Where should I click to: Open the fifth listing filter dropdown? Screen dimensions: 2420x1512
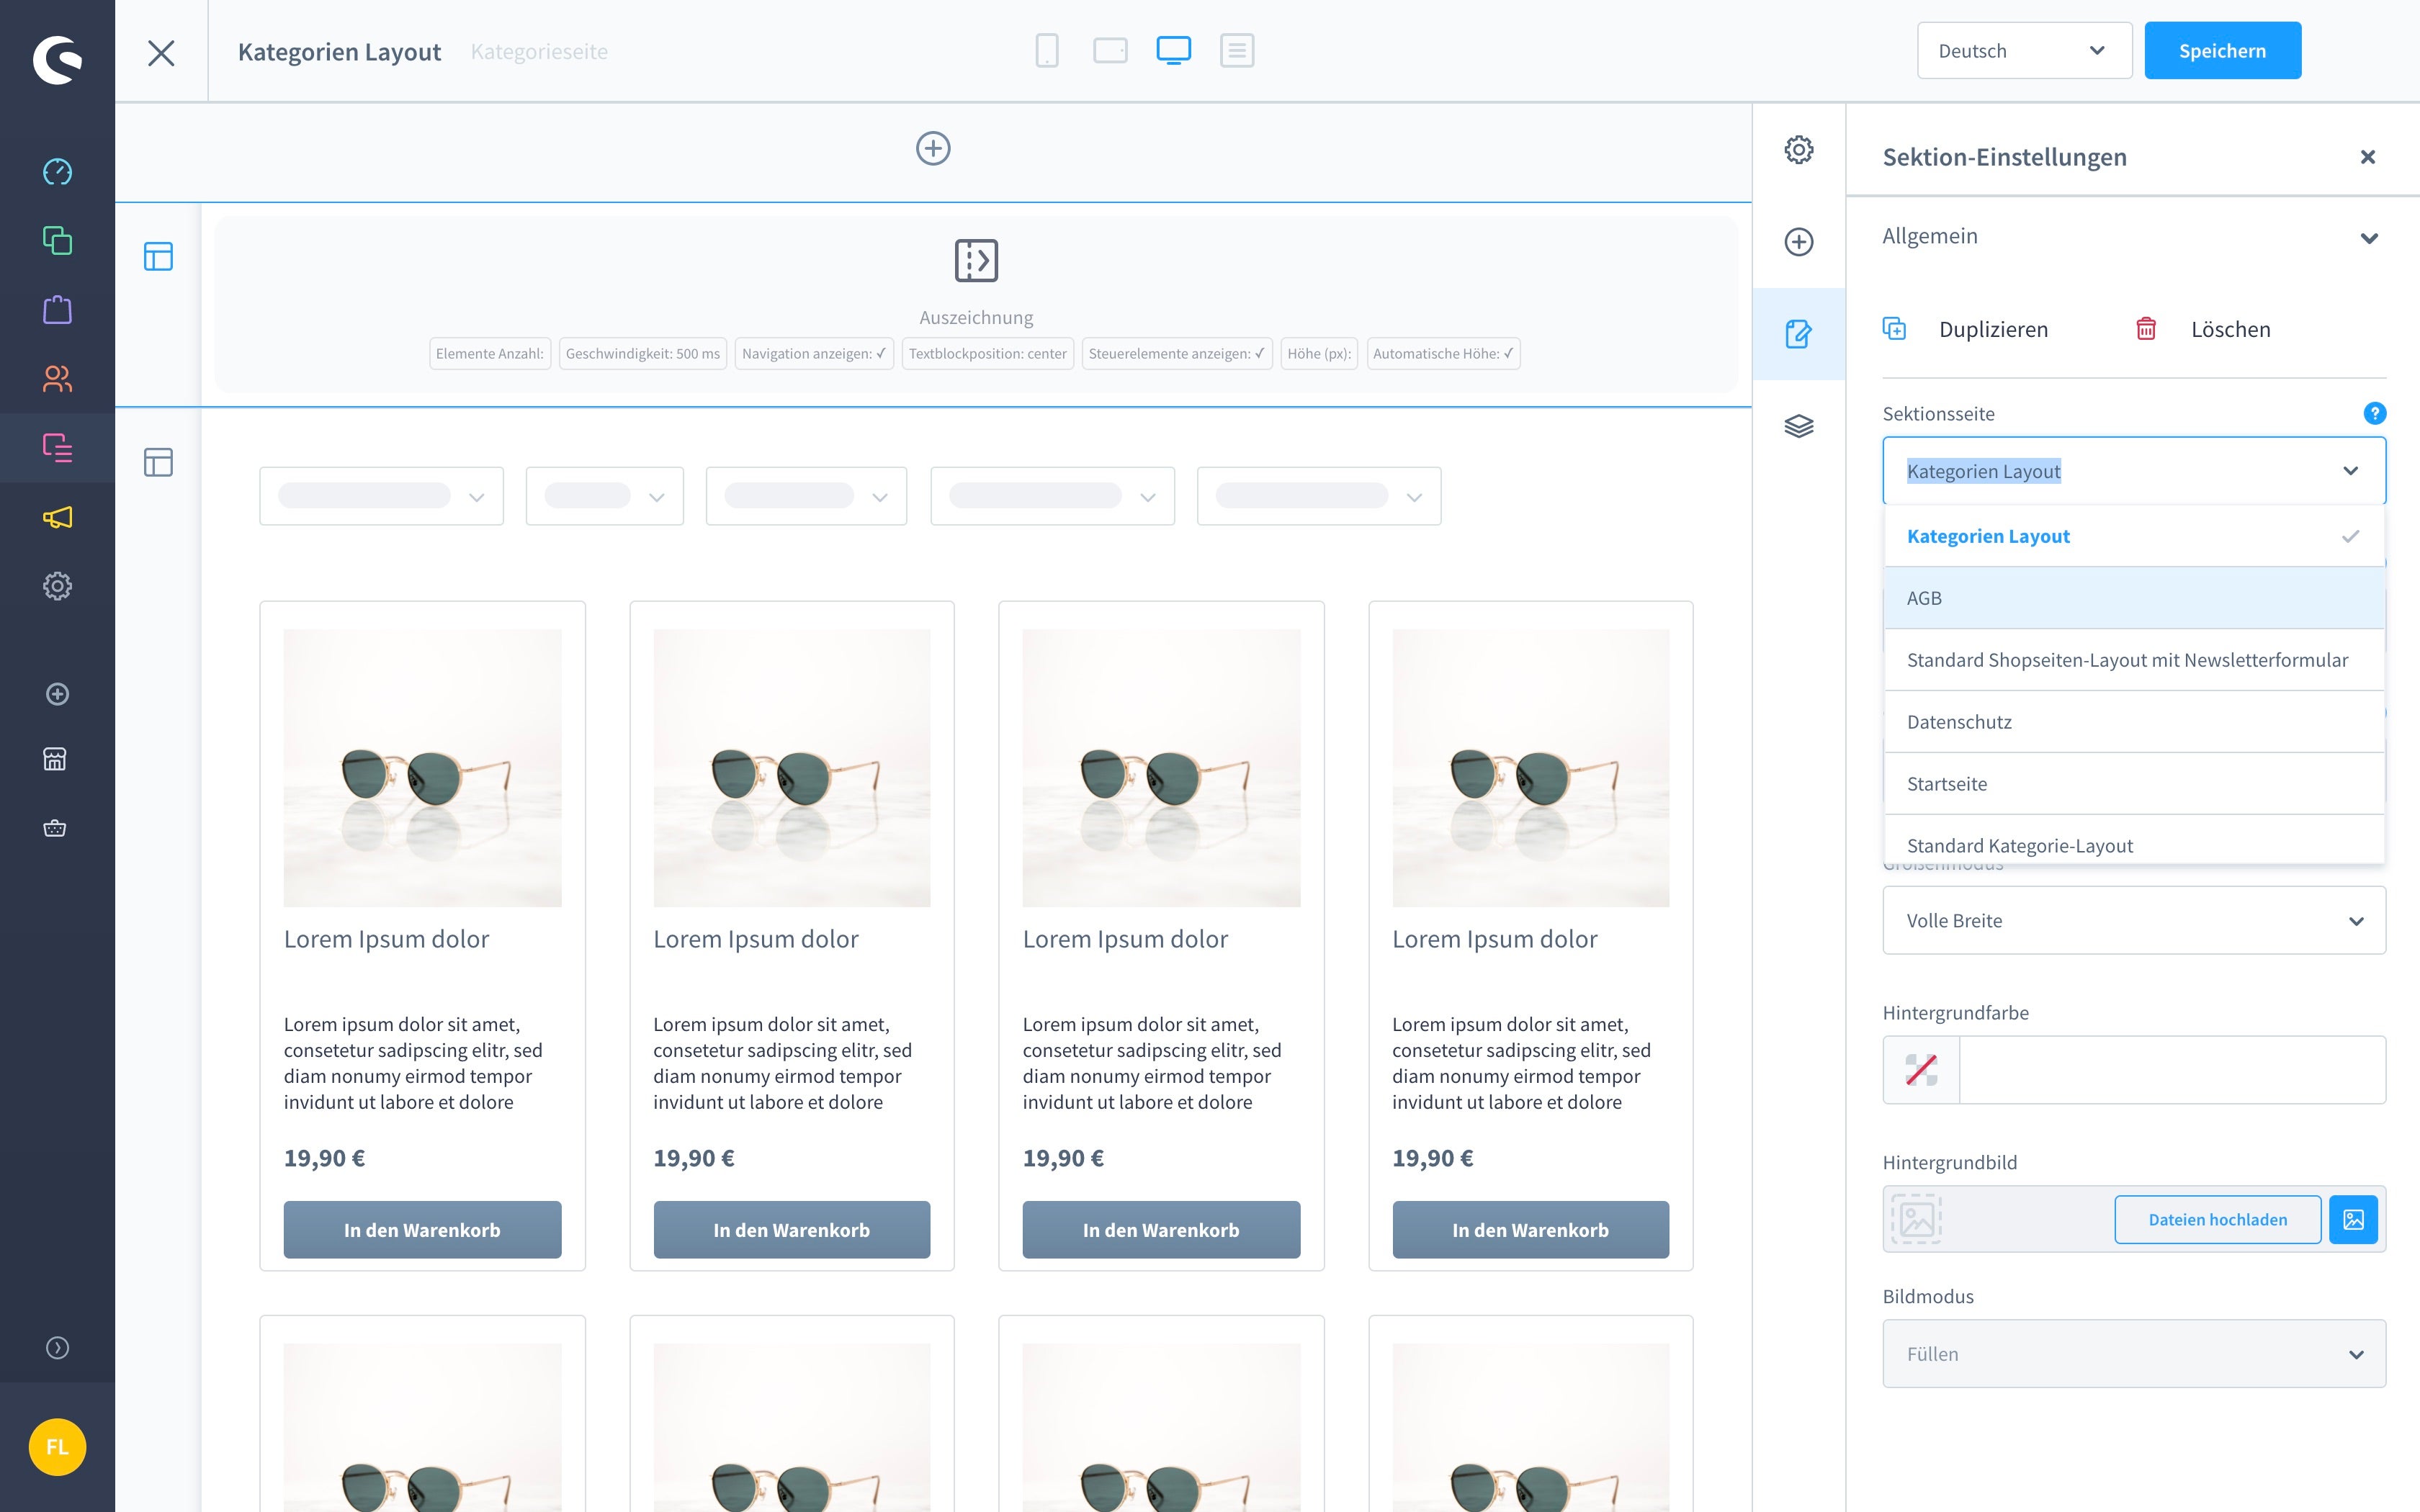pos(1319,496)
